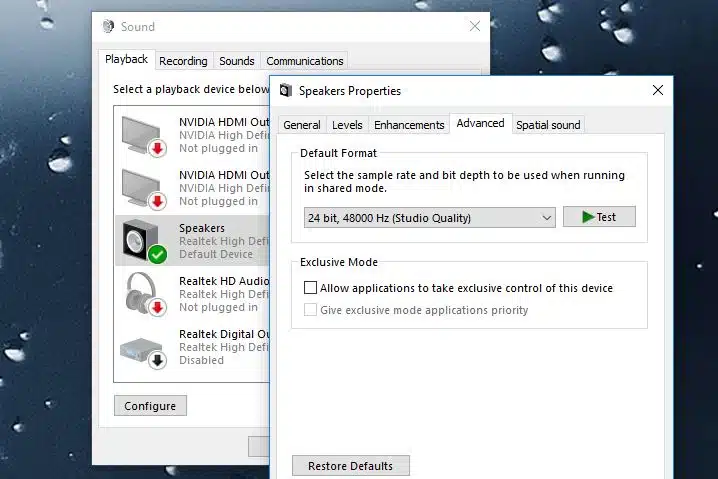This screenshot has width=718, height=479.
Task: Open the Spatial sound tab
Action: pos(548,125)
